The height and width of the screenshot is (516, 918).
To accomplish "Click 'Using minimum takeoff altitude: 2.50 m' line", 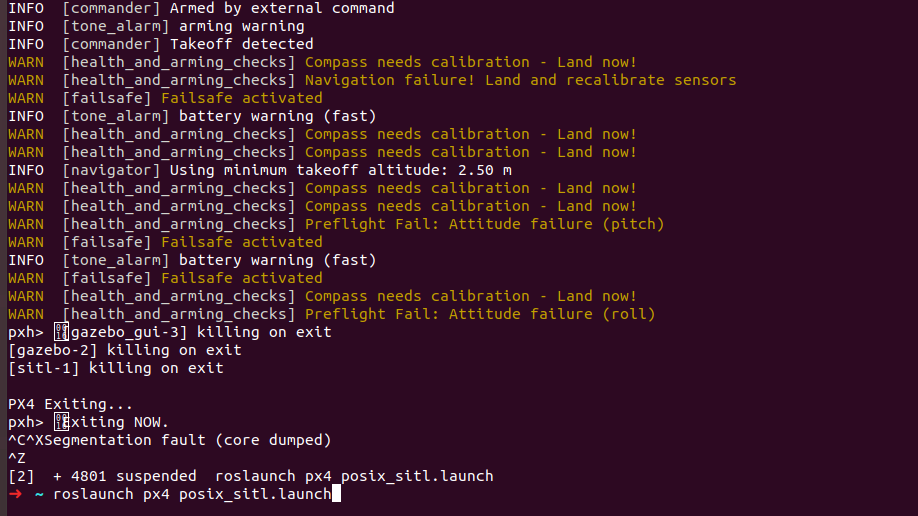I will [260, 170].
